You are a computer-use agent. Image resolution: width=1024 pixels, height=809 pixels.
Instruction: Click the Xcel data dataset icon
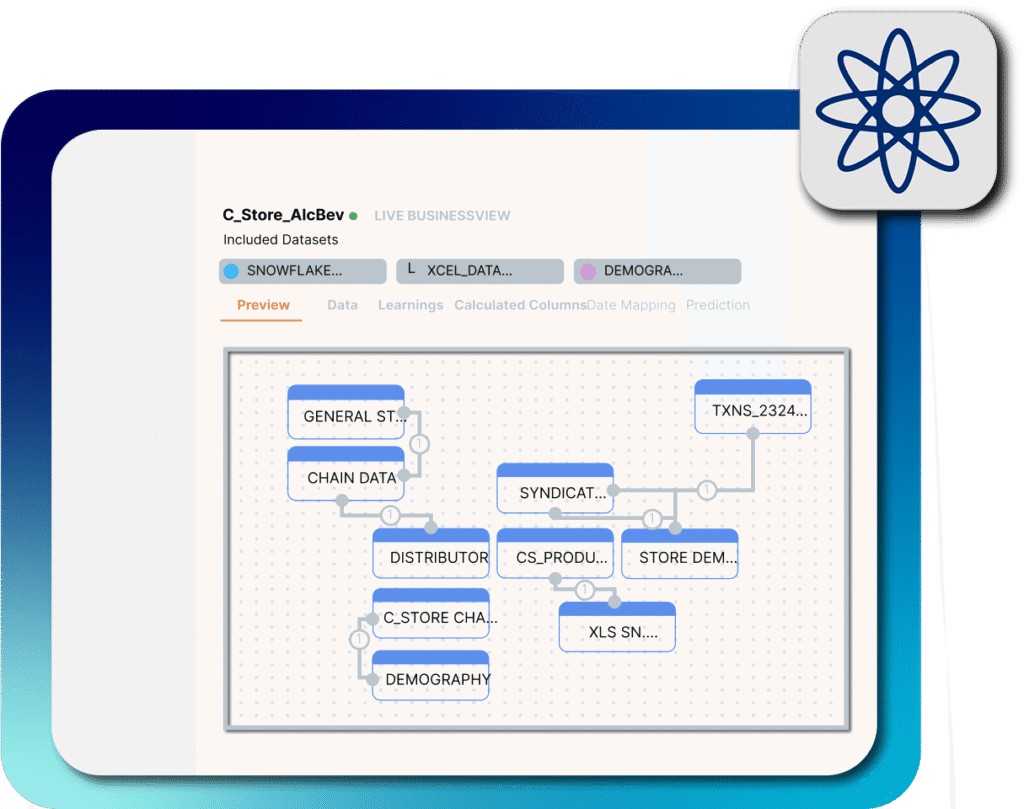(x=411, y=270)
